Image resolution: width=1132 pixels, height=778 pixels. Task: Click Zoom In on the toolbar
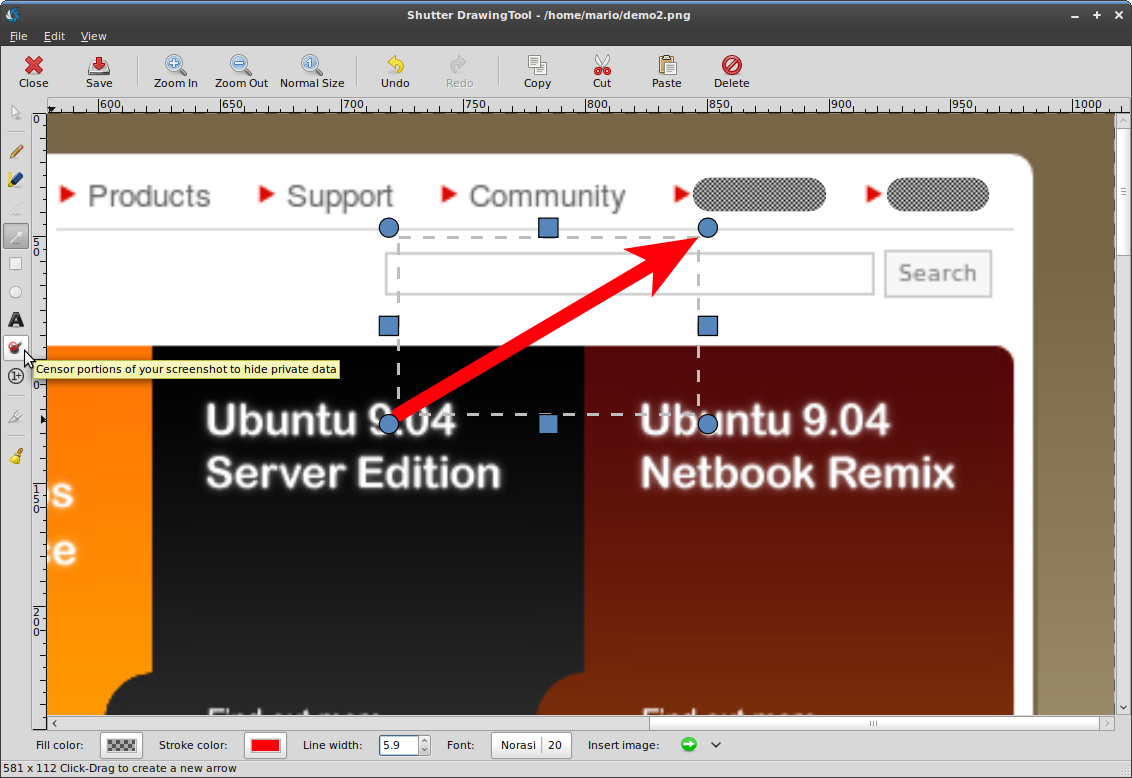click(x=175, y=72)
